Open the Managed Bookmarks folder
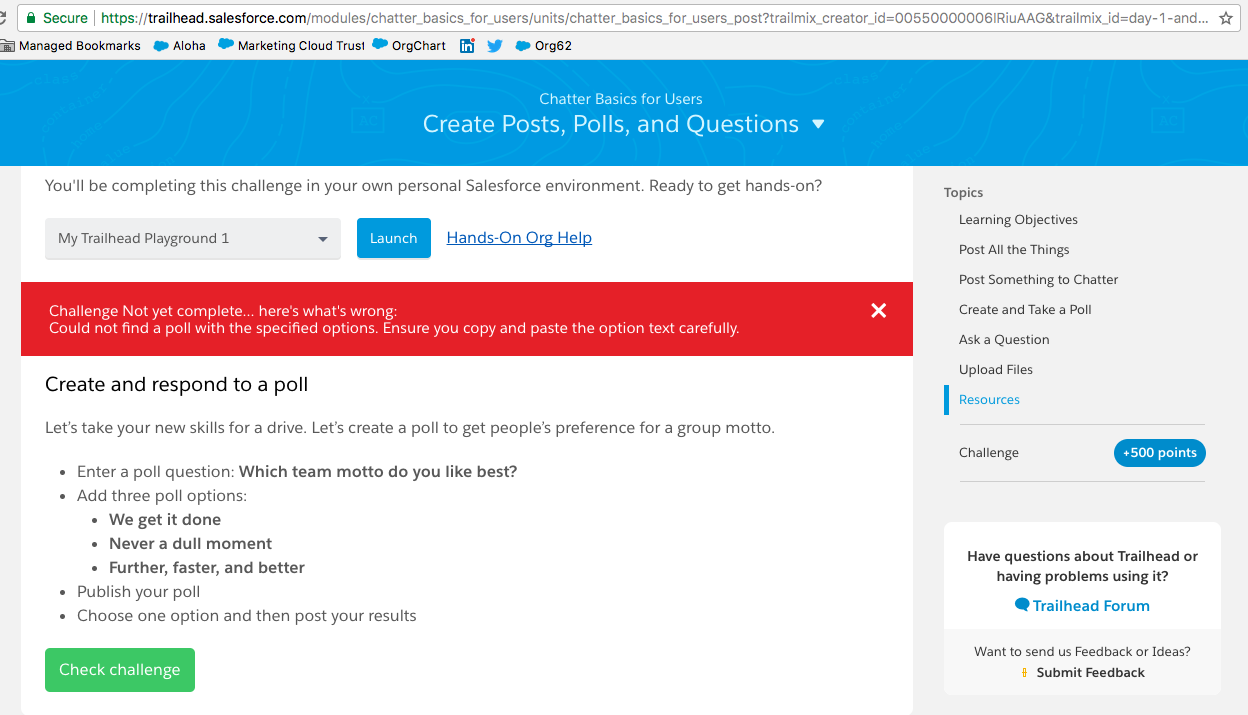Screen dimensions: 1248x715 (71, 45)
